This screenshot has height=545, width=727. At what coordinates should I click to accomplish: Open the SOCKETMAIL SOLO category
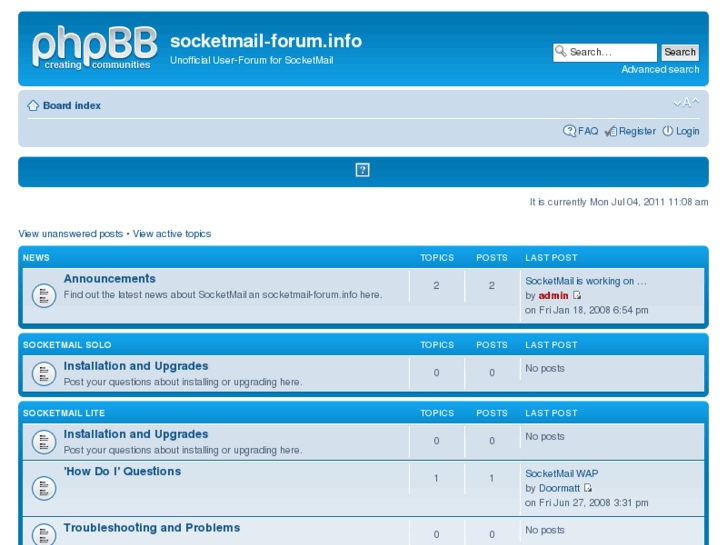(67, 345)
